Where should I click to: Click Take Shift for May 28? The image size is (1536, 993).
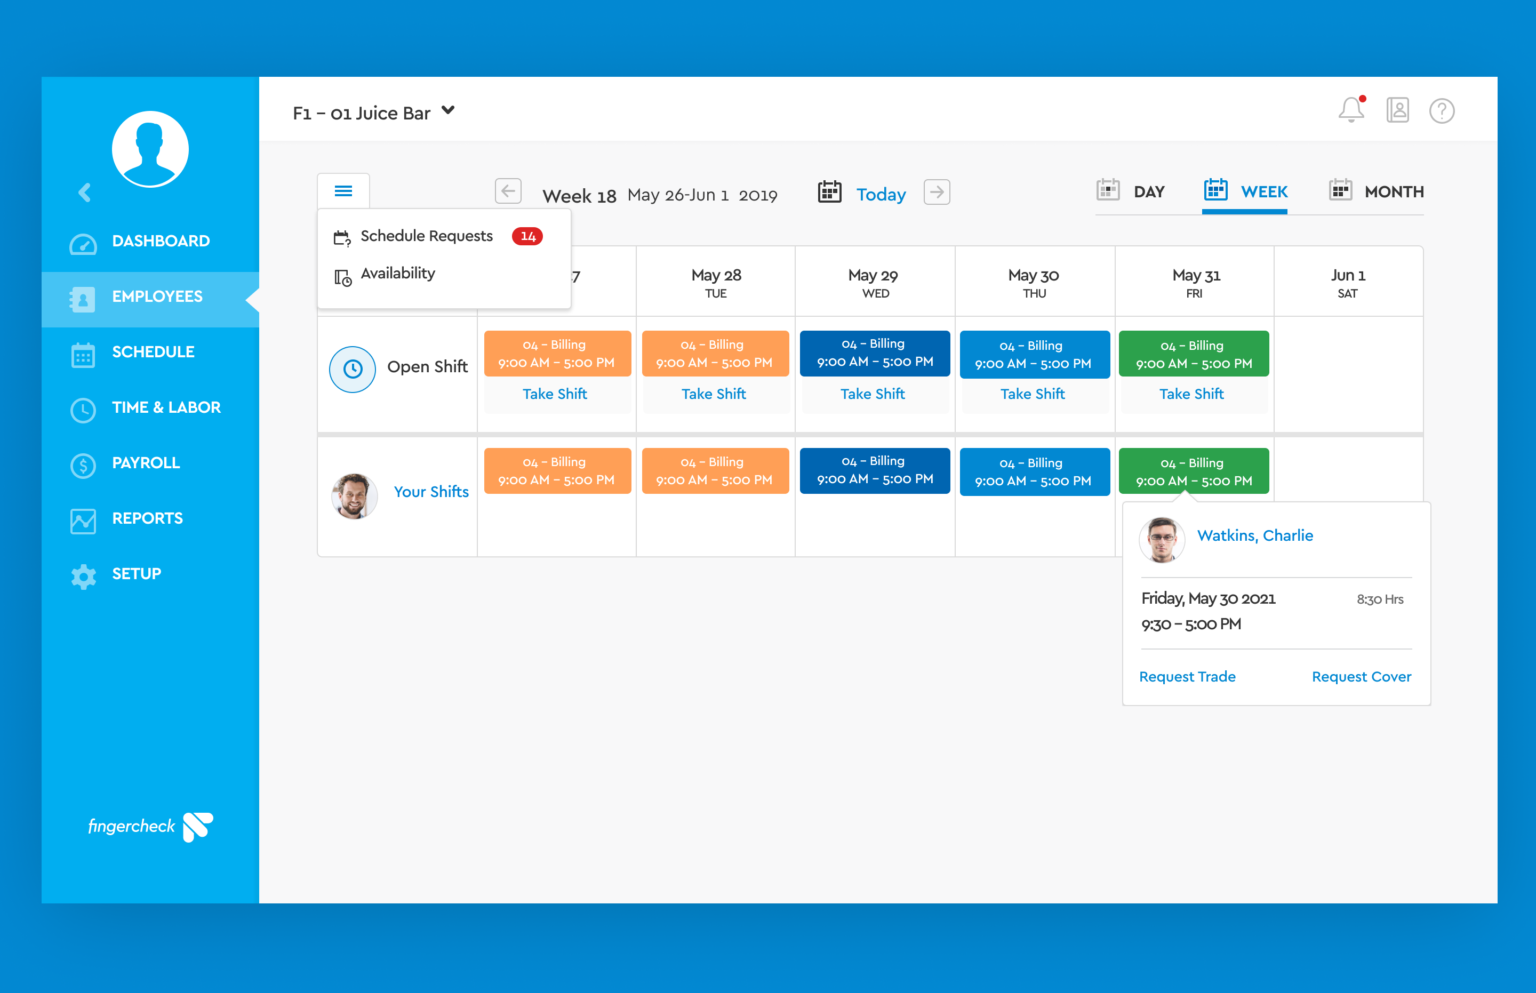(x=714, y=393)
